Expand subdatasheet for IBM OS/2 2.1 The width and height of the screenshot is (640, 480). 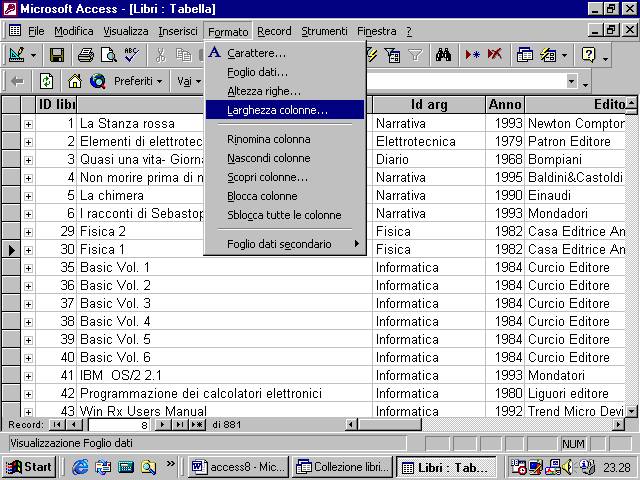pos(28,376)
